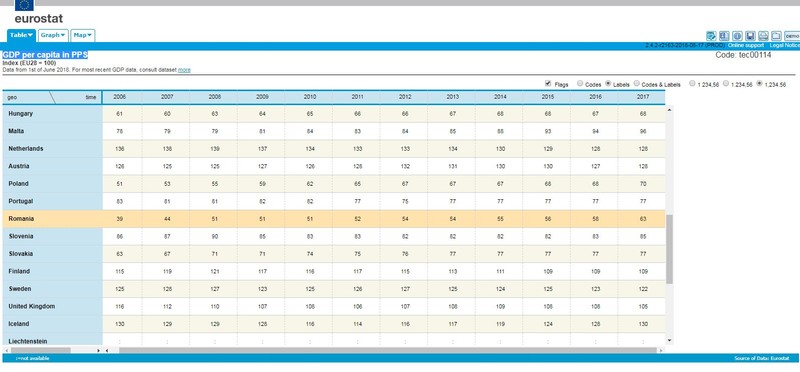Open the Map tab dropdown
The height and width of the screenshot is (372, 800).
tap(83, 35)
